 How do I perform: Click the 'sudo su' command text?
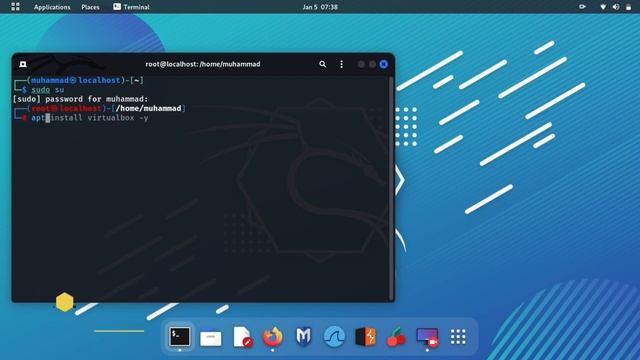48,90
